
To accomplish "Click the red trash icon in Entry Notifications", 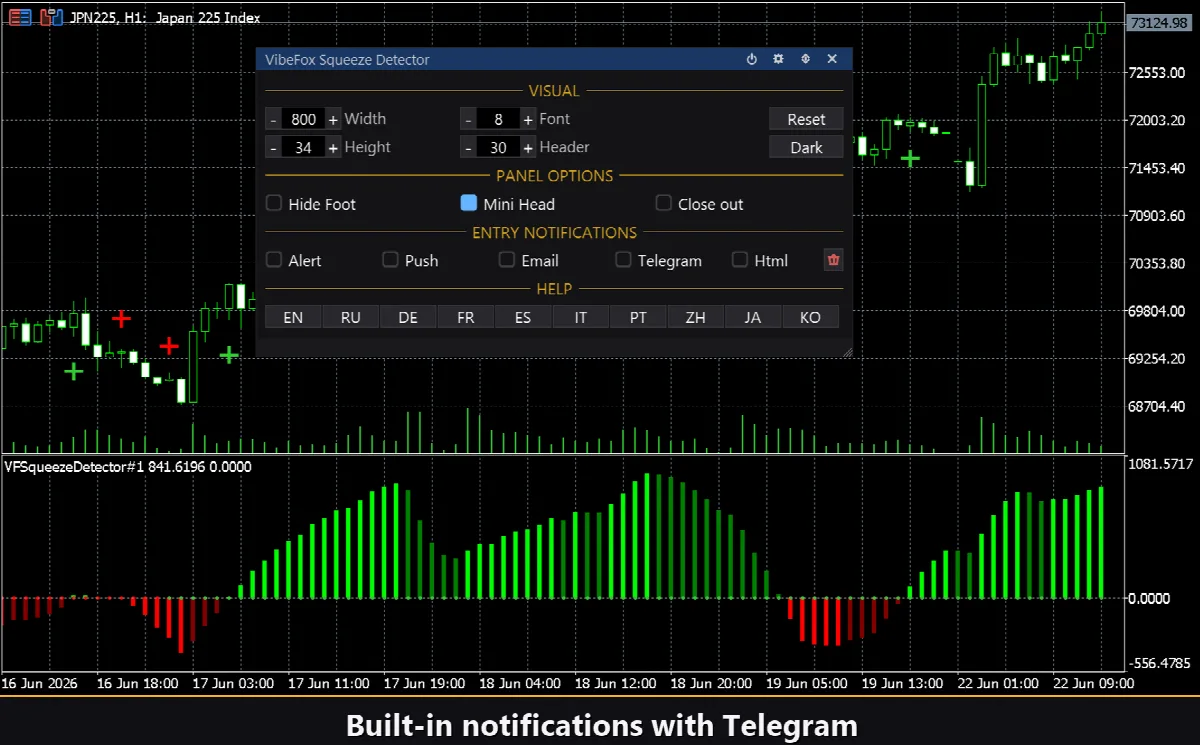I will click(x=834, y=260).
